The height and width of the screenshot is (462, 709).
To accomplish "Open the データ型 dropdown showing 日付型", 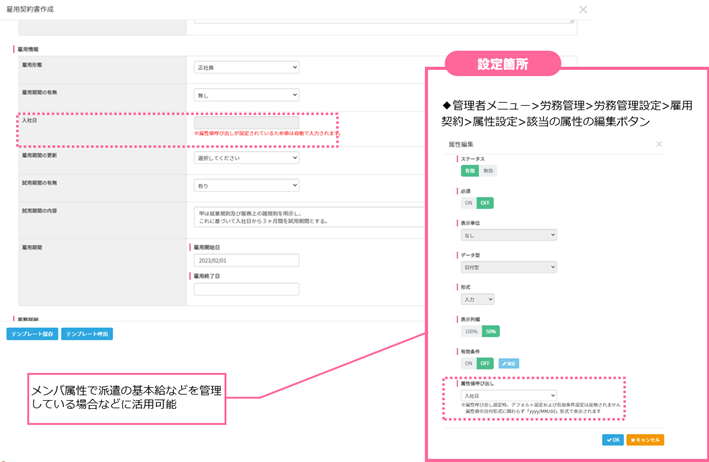I will (x=509, y=267).
